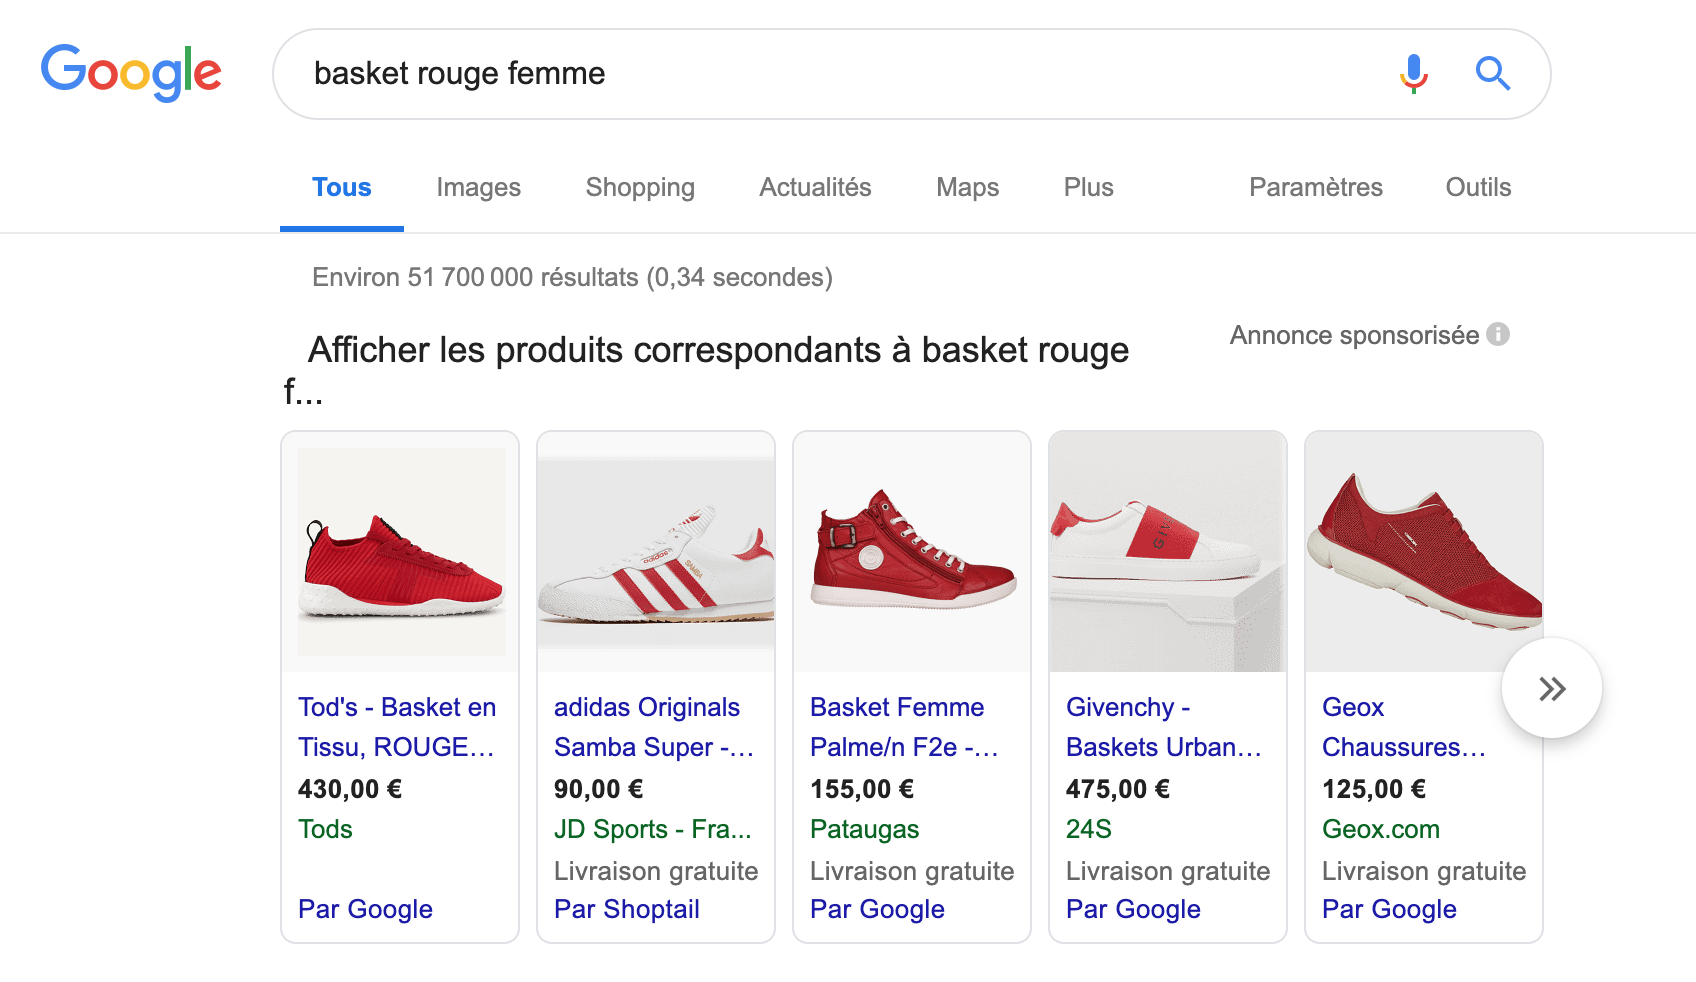
Task: View Givenchy white sneaker image
Action: pos(1168,552)
